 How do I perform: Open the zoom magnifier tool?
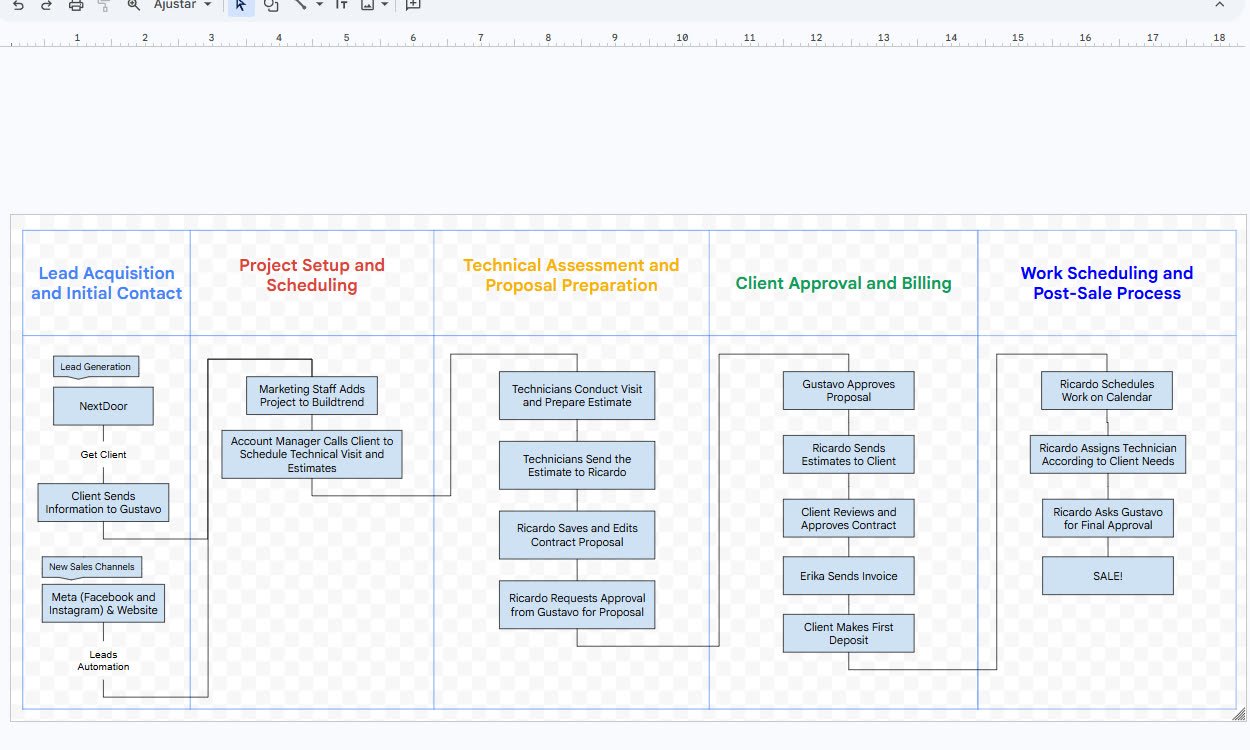tap(134, 5)
